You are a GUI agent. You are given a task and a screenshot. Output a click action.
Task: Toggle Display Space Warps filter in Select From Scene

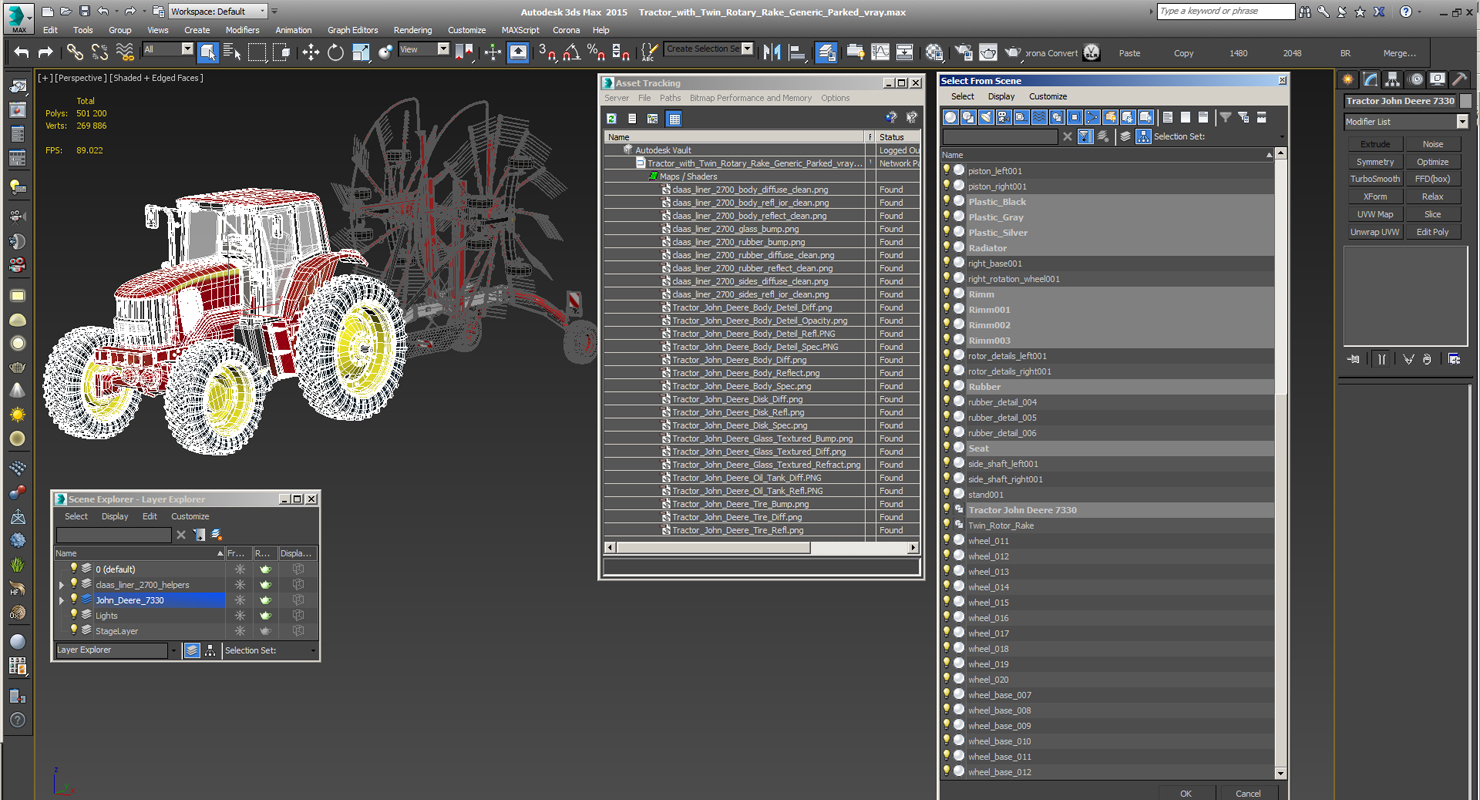tap(1039, 117)
